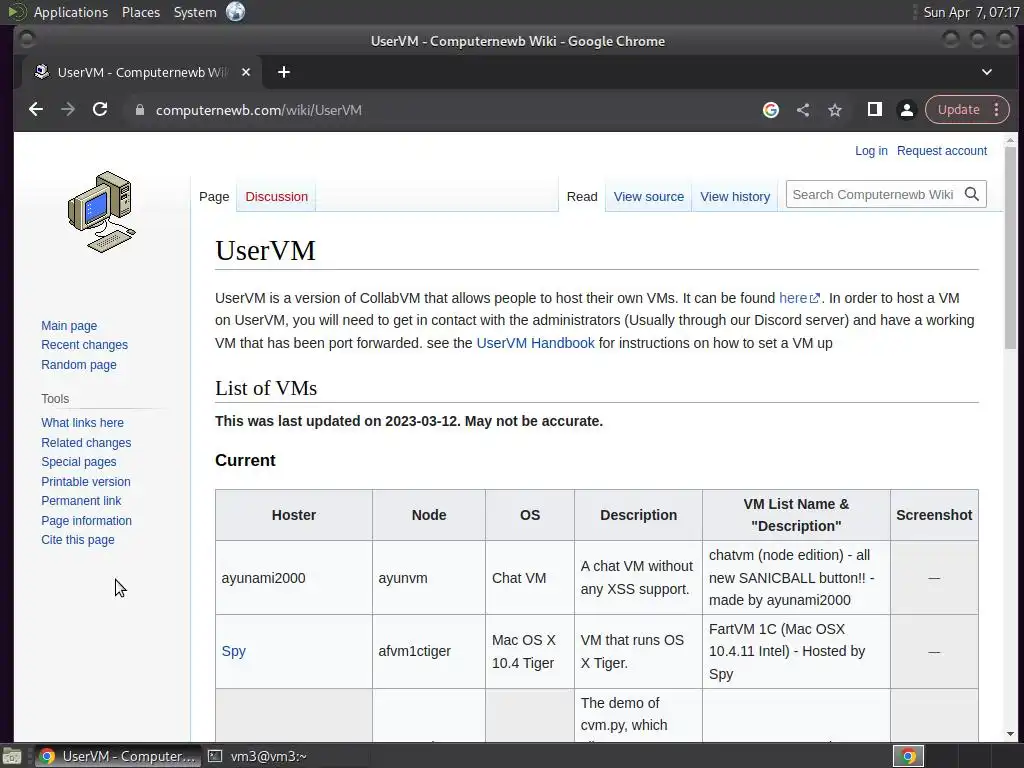The image size is (1024, 768).
Task: Open the System menu
Action: point(195,12)
